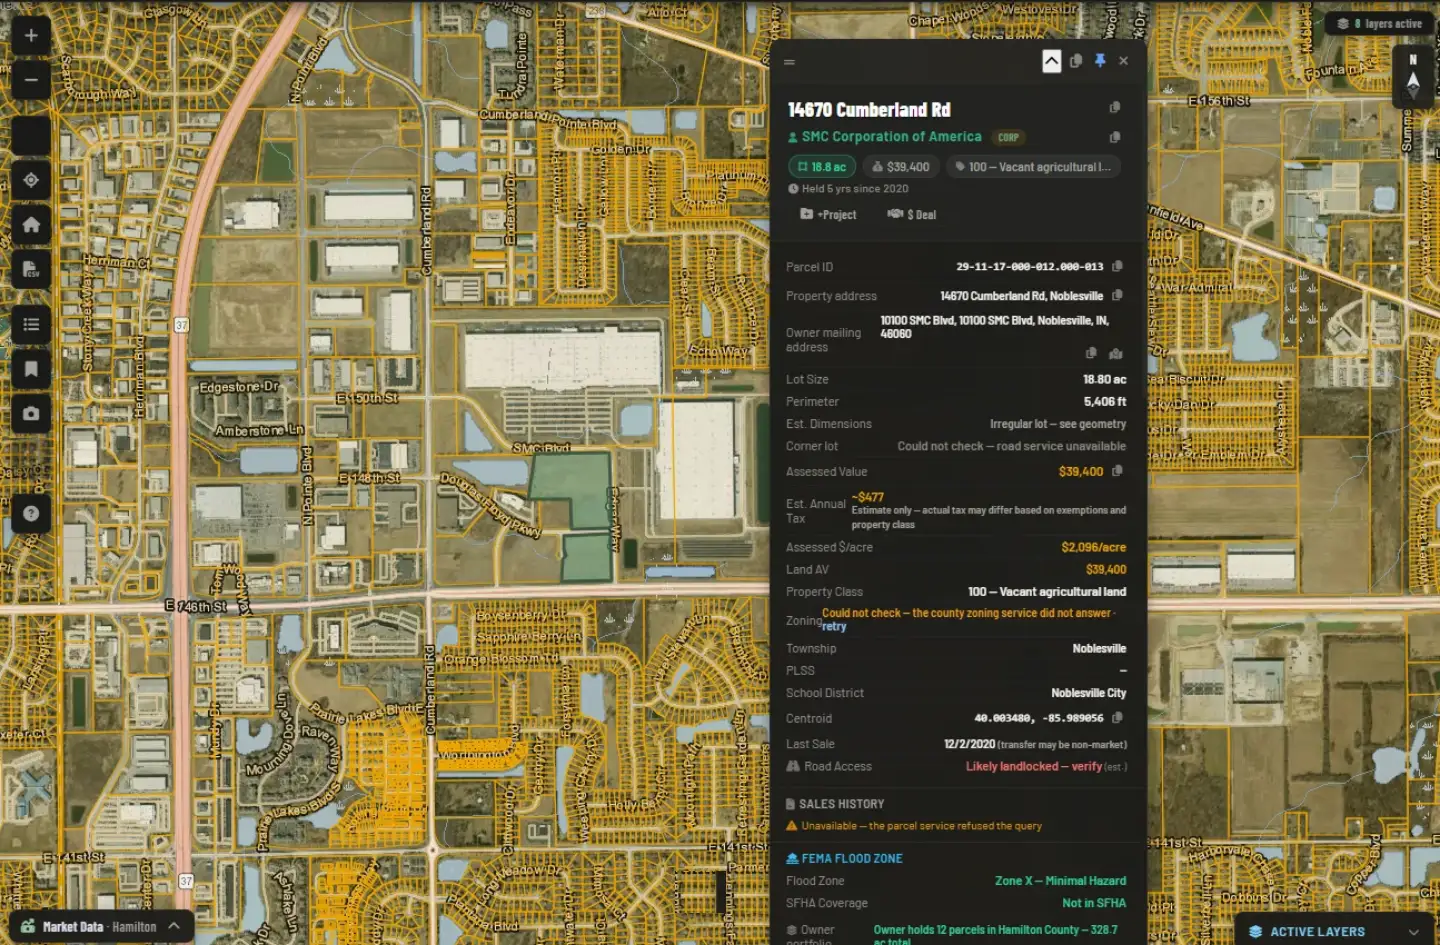Click the camera screenshot icon

click(31, 413)
